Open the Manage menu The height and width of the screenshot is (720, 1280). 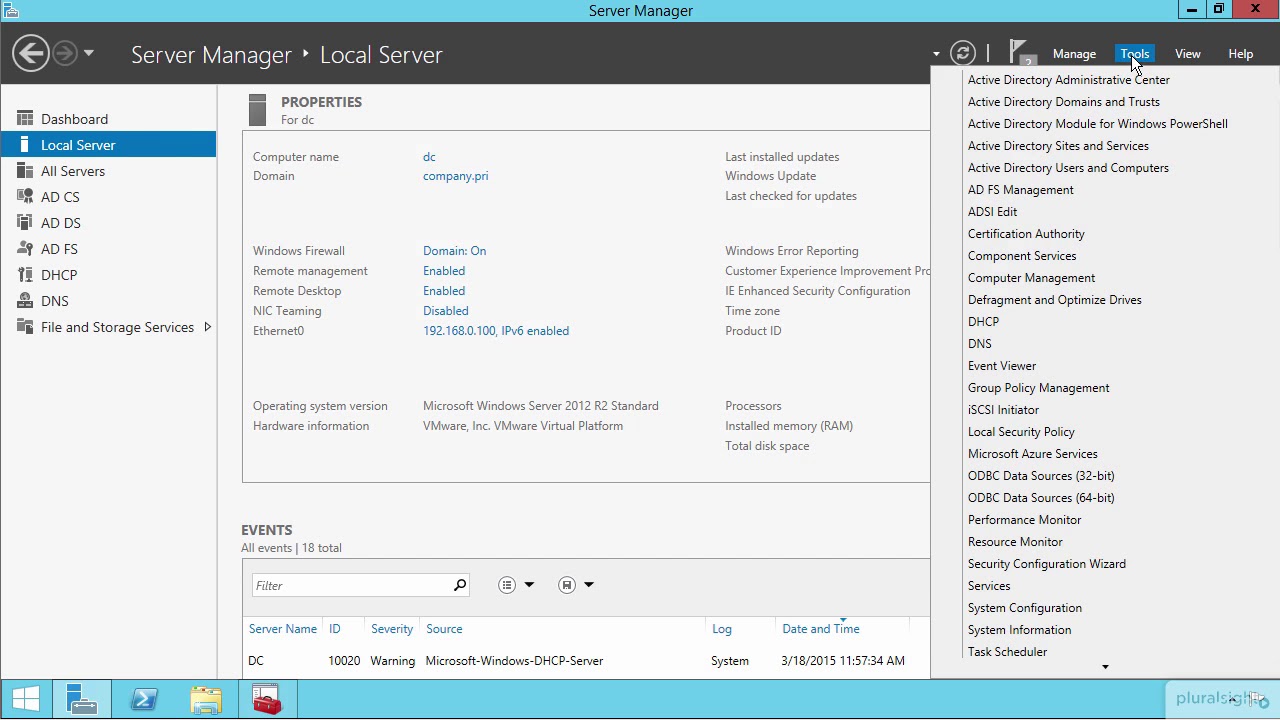click(1074, 54)
